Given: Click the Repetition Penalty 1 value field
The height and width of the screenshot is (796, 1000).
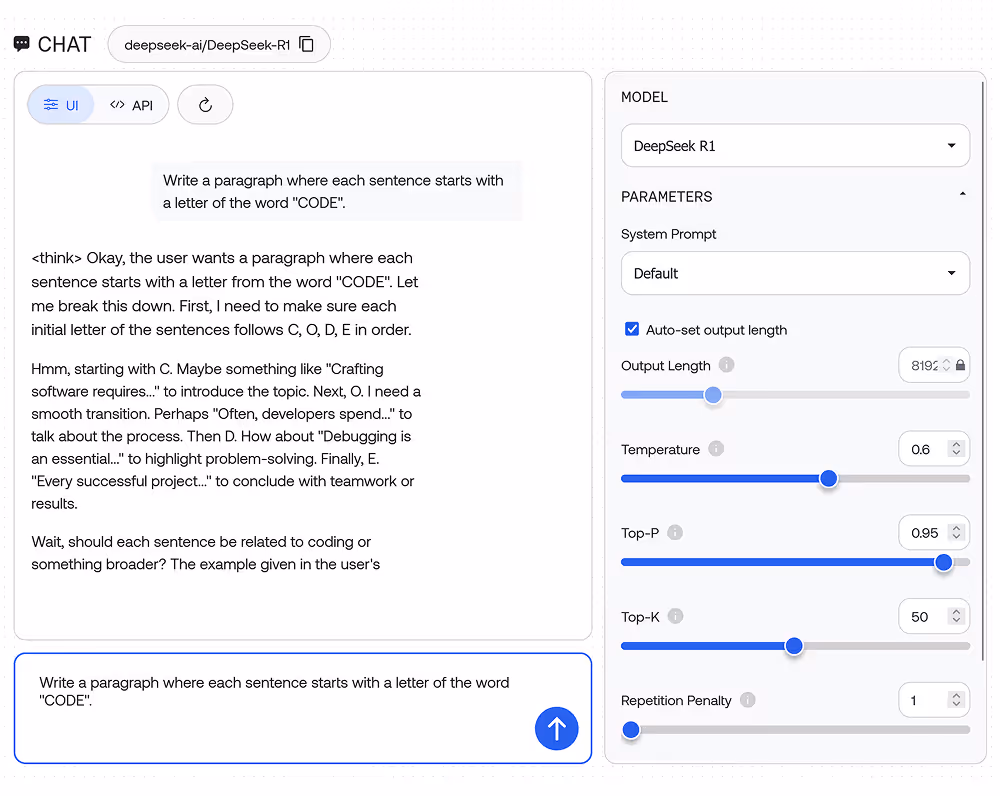Looking at the screenshot, I should tap(934, 700).
